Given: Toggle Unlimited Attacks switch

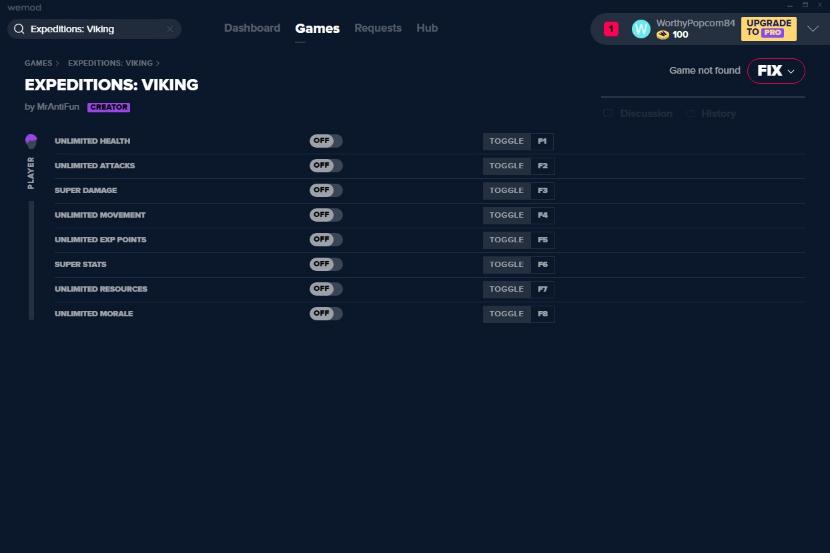Looking at the screenshot, I should (326, 166).
